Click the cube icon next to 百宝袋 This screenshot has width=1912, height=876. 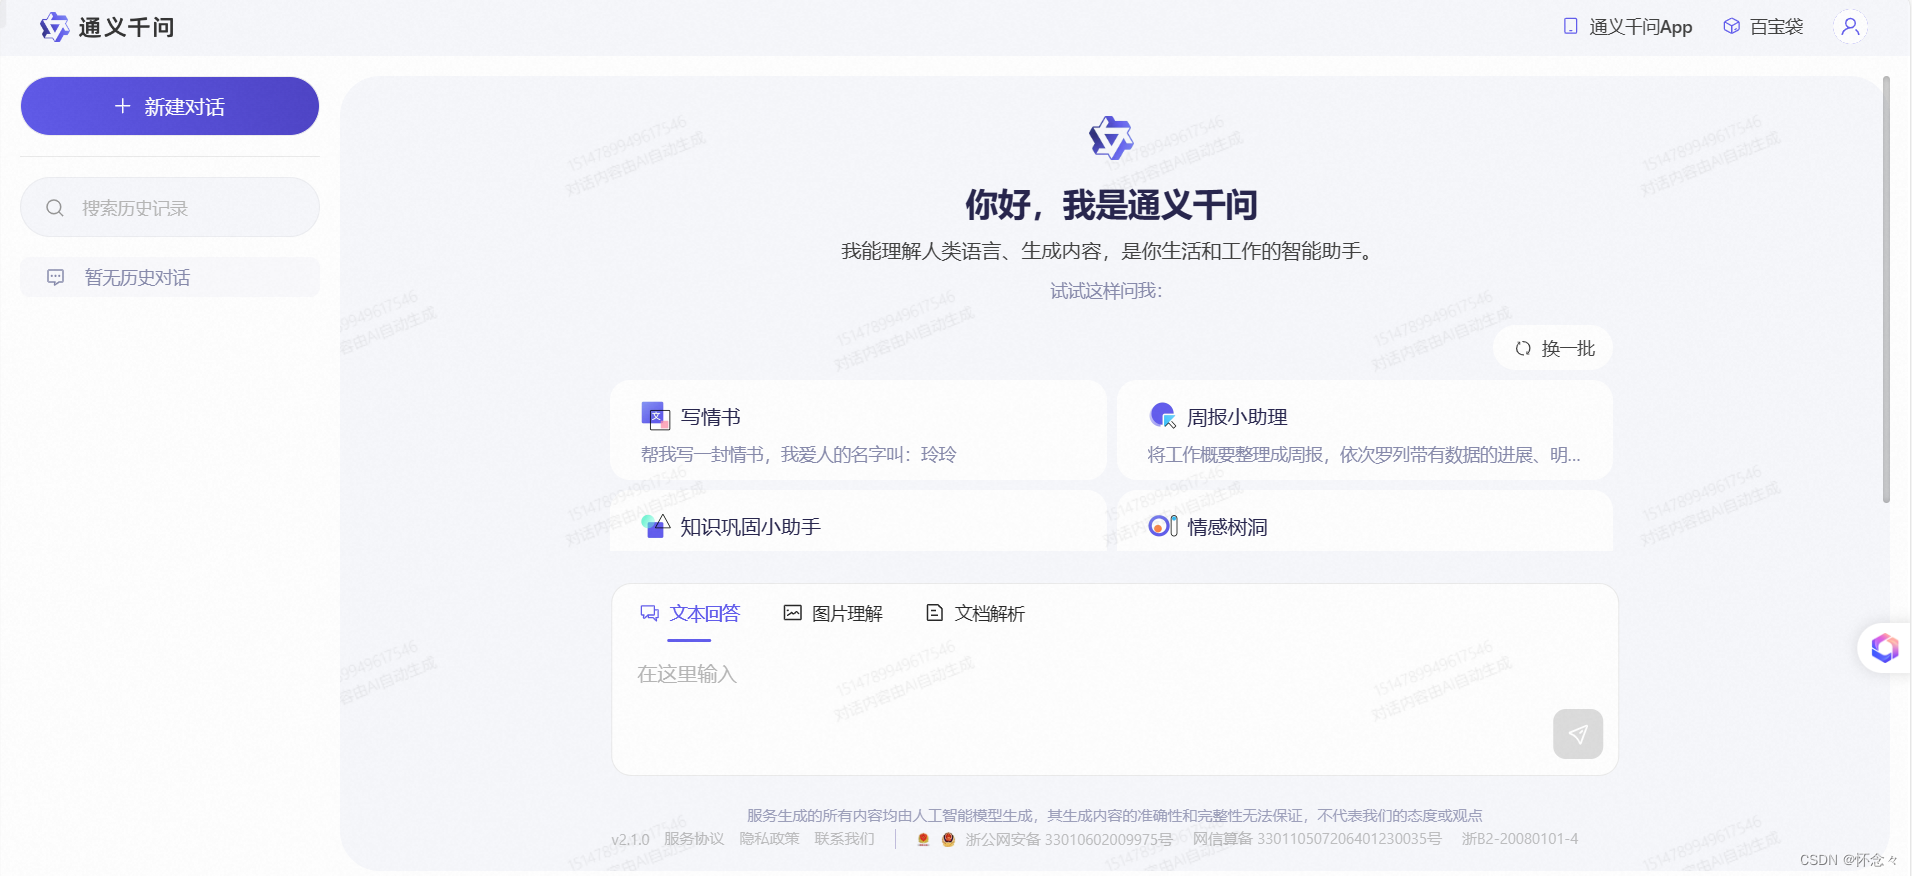pos(1731,26)
